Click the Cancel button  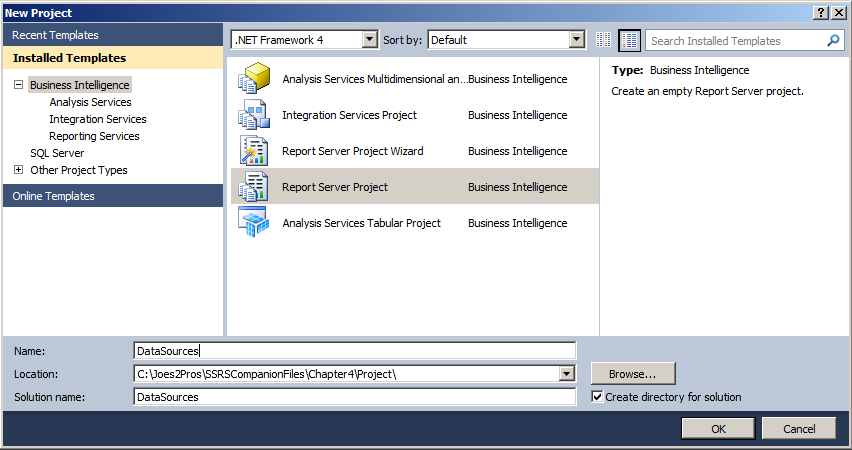point(799,429)
